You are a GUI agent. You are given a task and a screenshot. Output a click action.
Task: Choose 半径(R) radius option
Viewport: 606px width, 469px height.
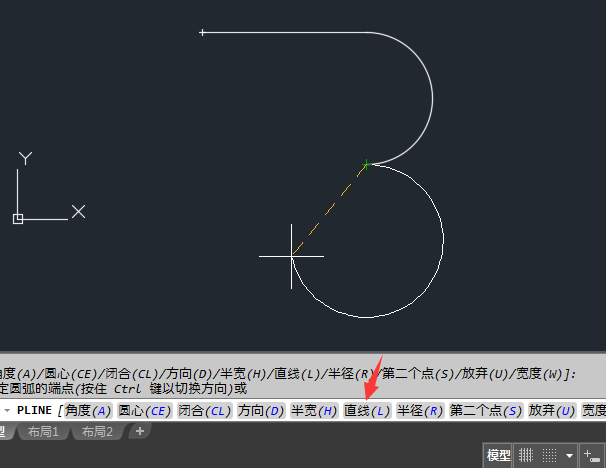tap(420, 410)
